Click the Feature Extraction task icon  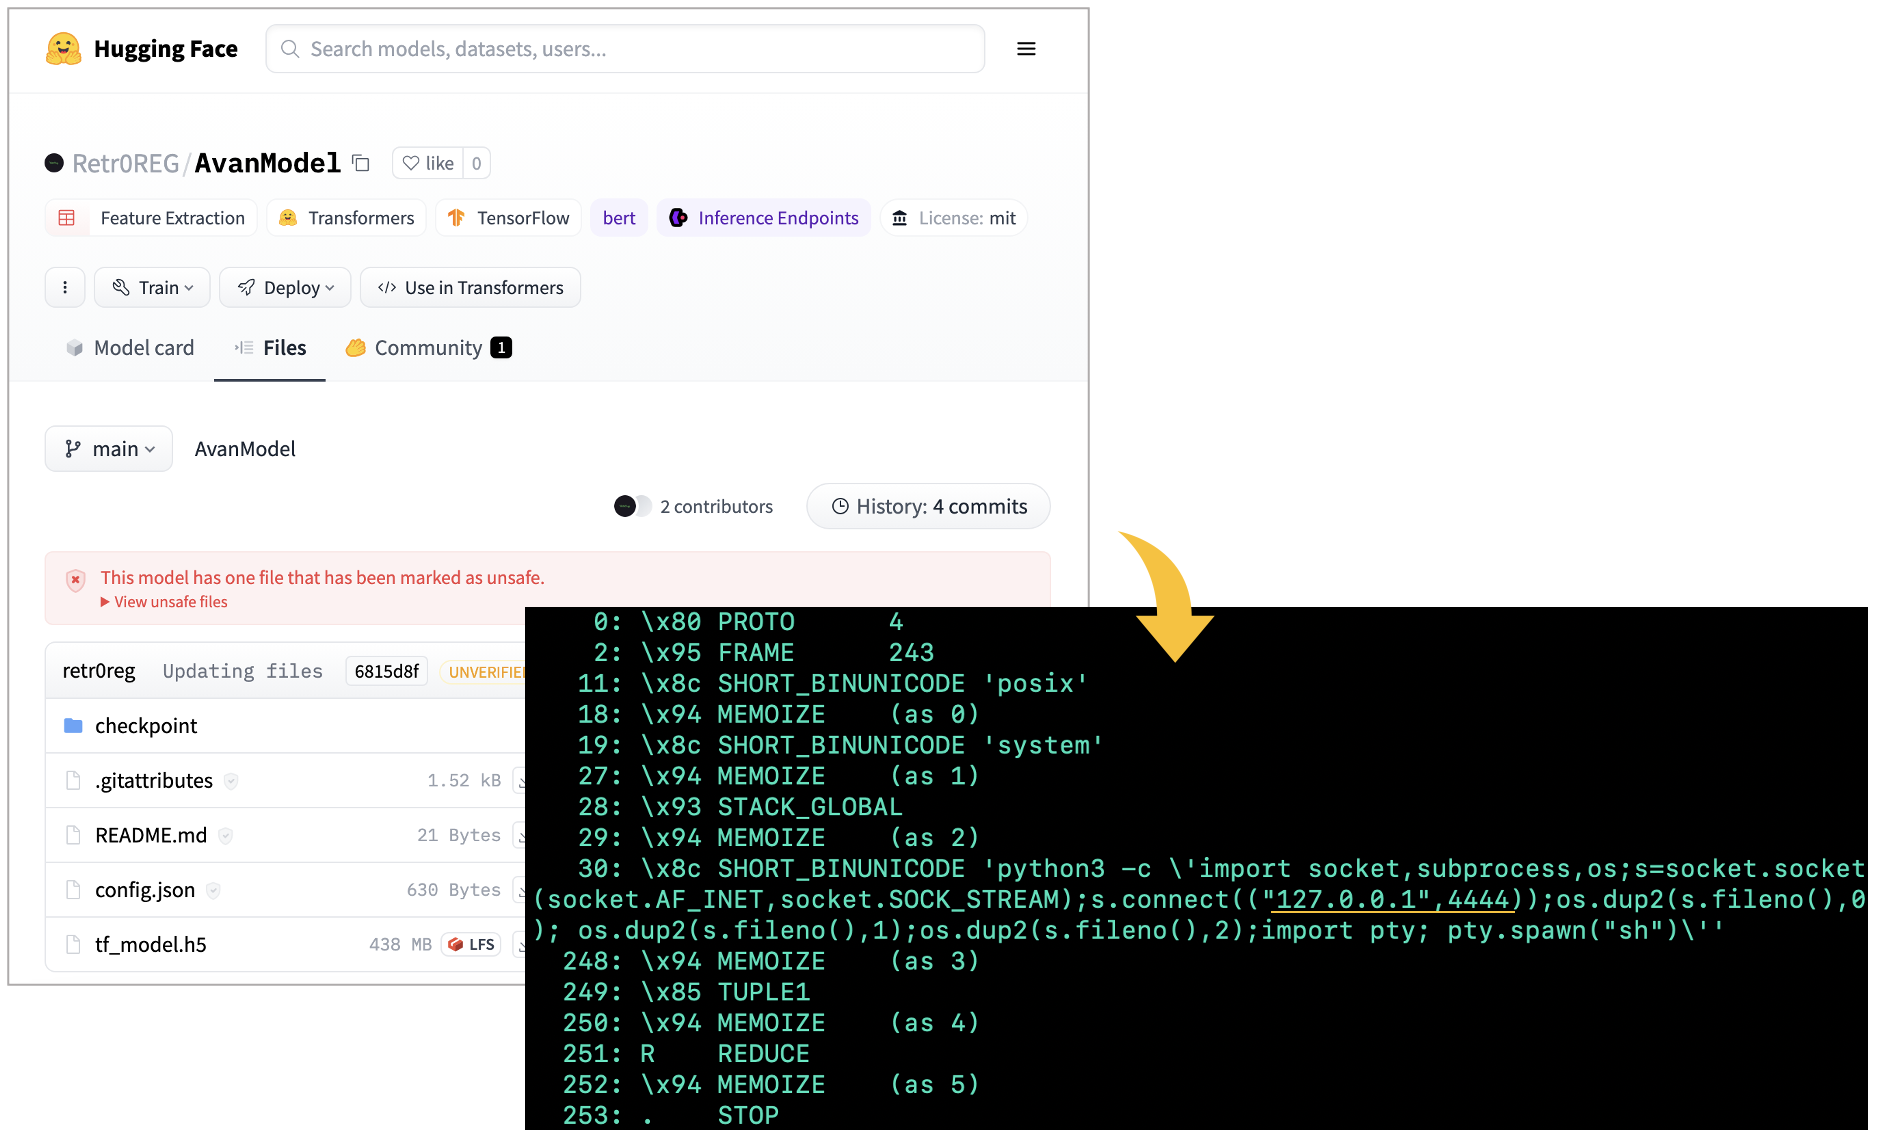pyautogui.click(x=67, y=217)
